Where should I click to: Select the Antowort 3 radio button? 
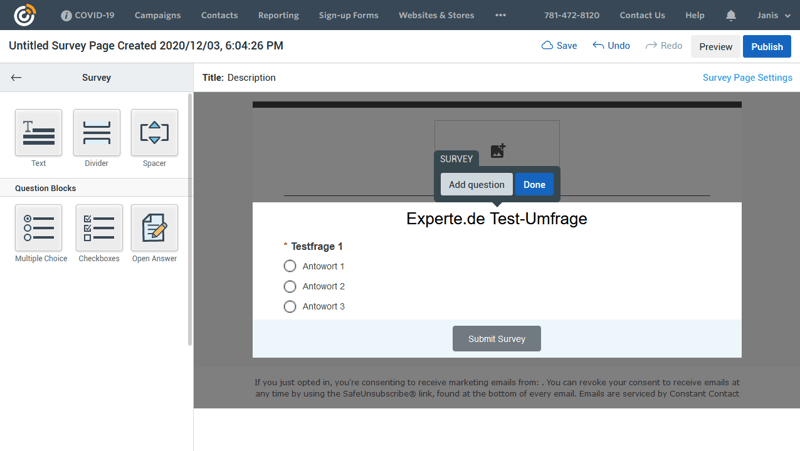tap(290, 306)
